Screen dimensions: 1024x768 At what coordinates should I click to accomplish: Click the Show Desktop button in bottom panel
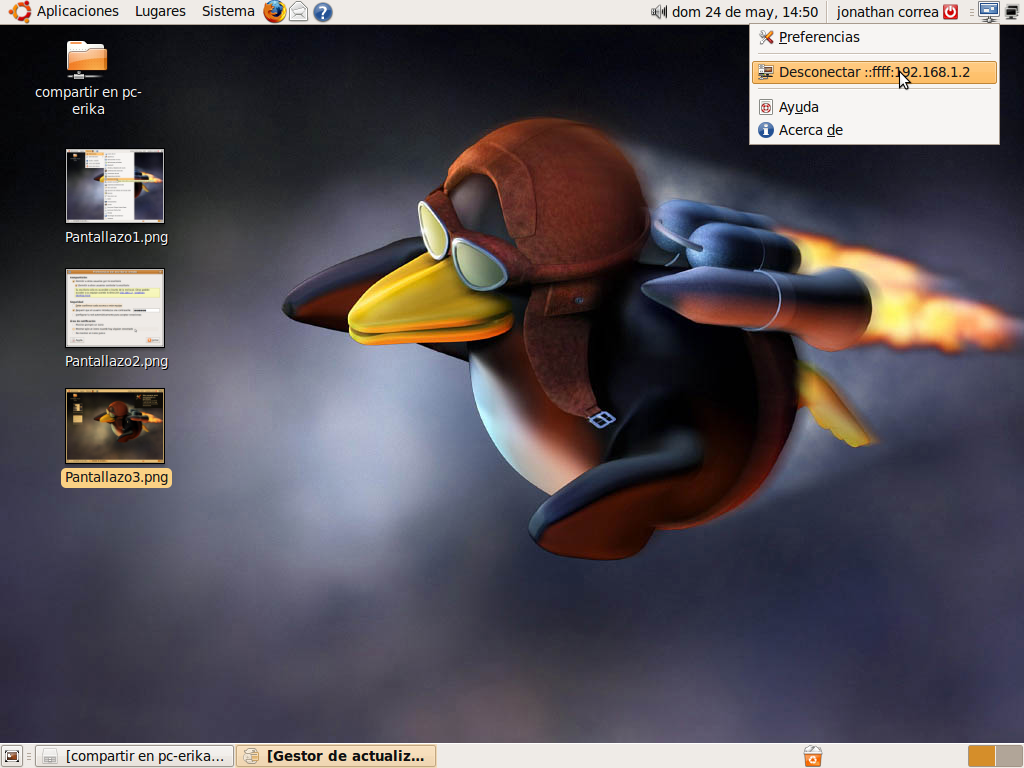tap(12, 756)
